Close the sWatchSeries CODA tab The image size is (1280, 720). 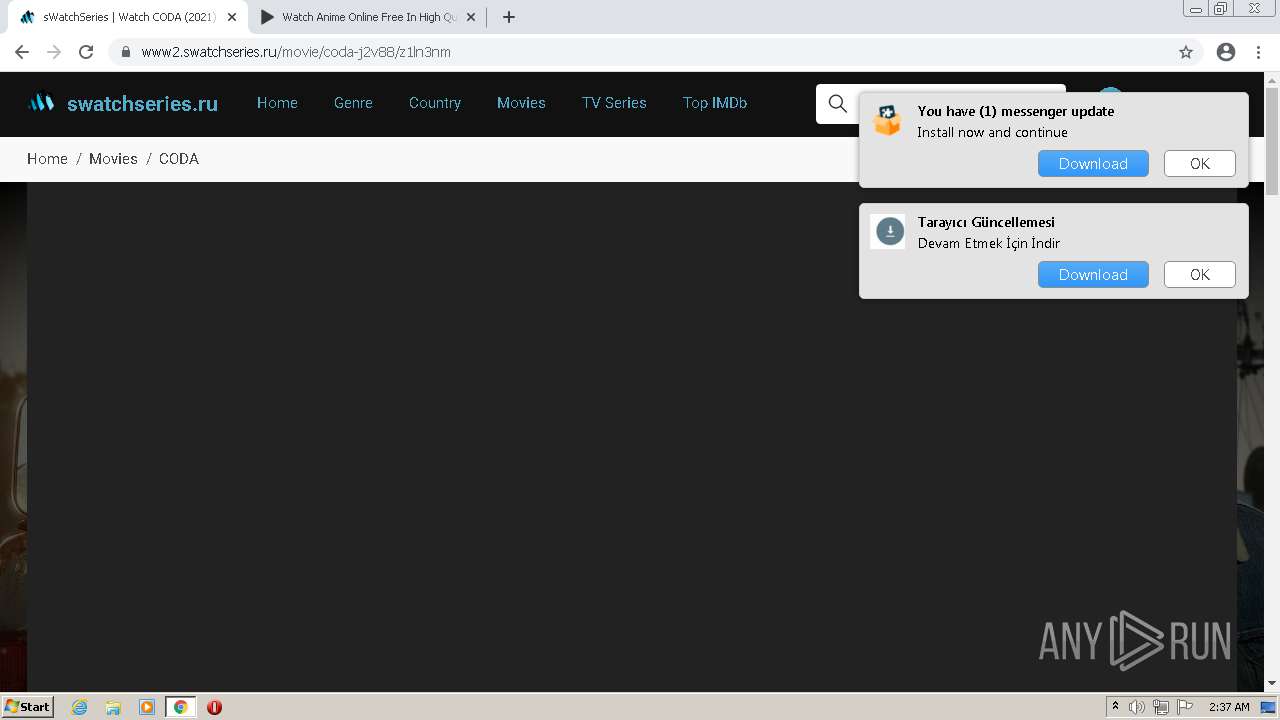click(x=232, y=17)
